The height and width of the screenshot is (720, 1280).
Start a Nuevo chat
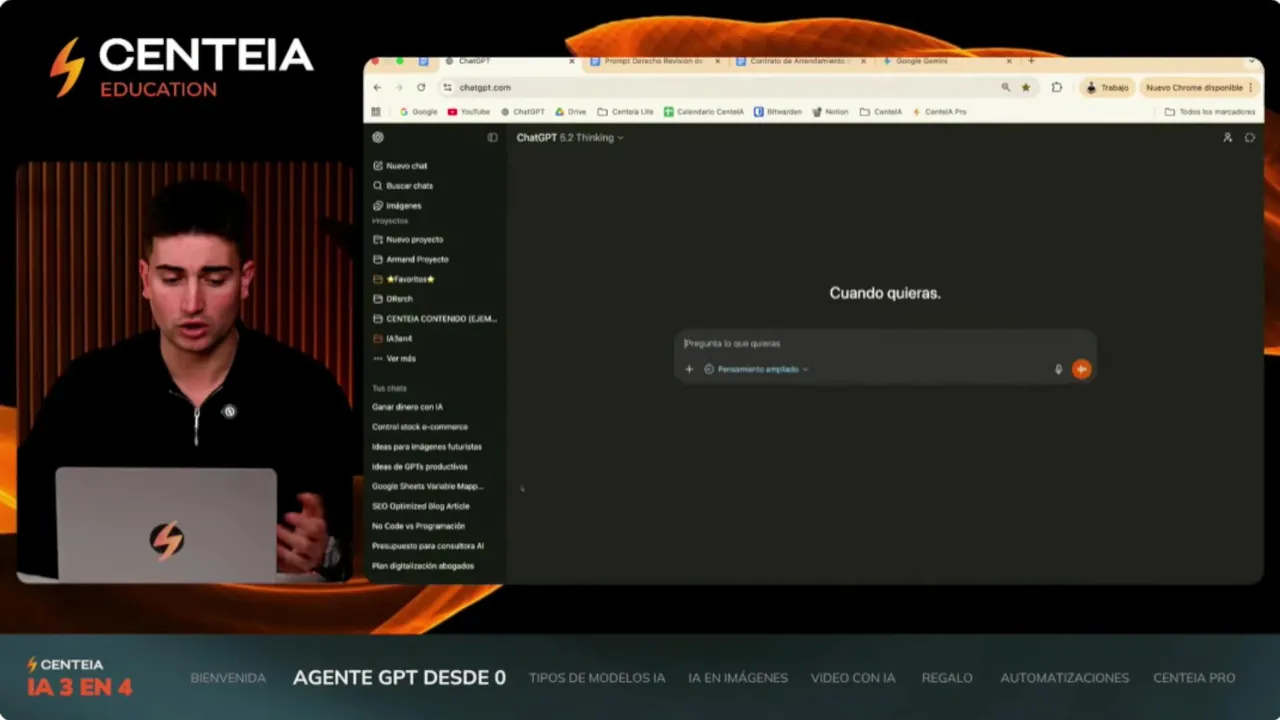click(400, 166)
